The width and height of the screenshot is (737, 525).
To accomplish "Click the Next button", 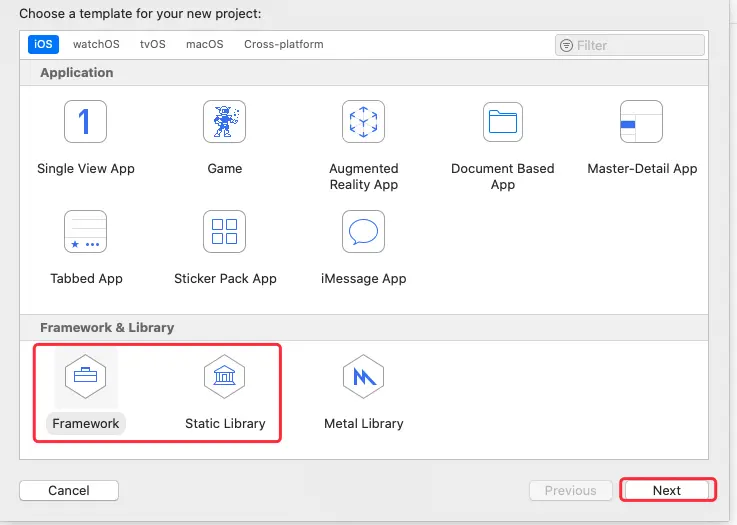I will pos(667,490).
